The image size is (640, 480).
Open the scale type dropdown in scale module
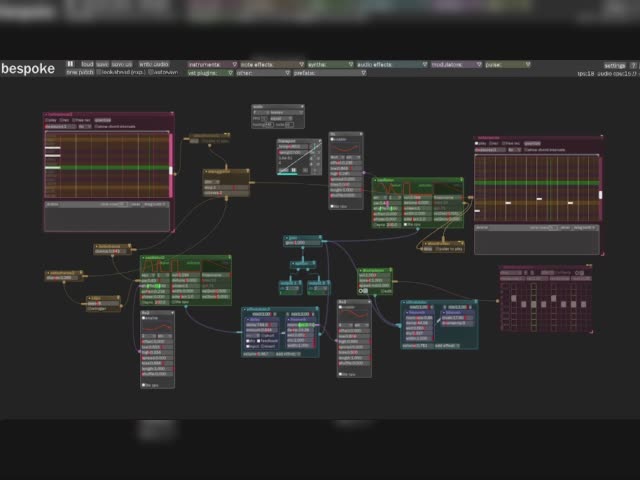[x=287, y=112]
